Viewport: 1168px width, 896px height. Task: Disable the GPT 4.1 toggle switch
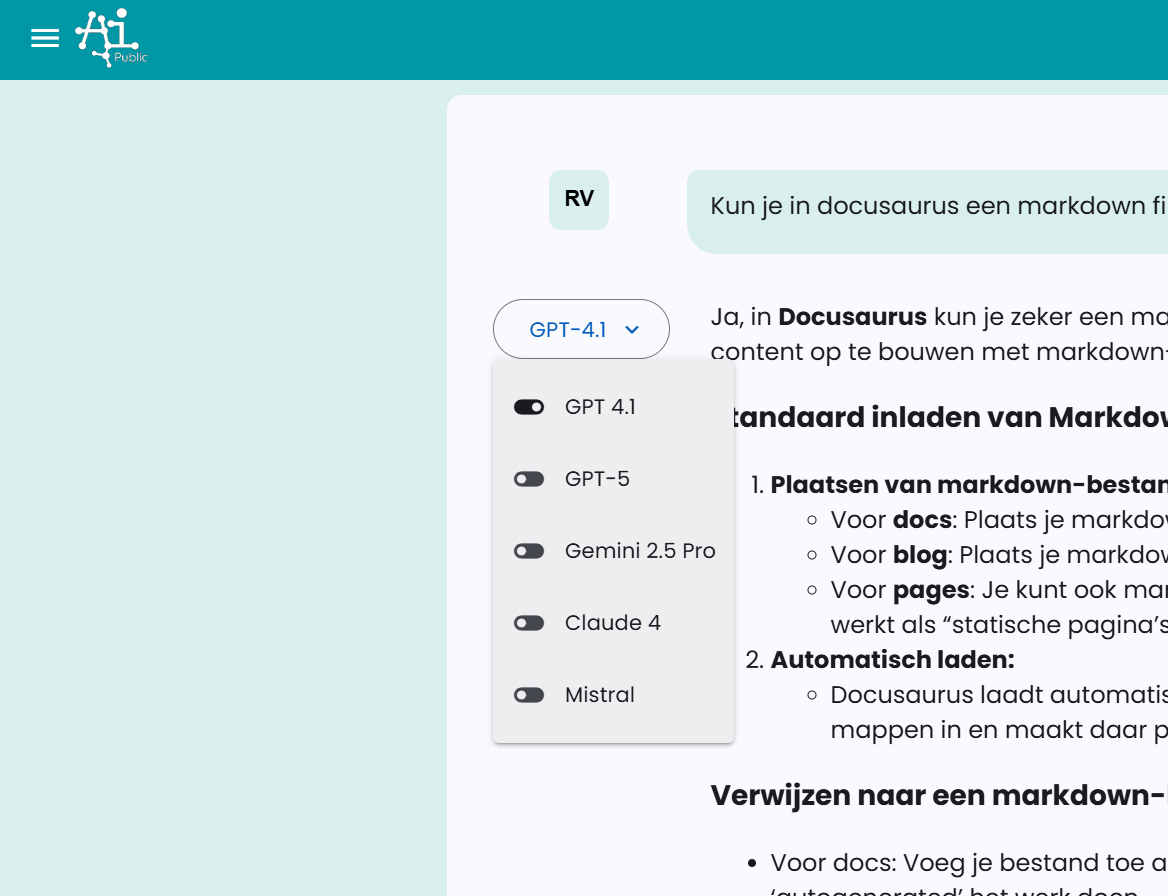(x=529, y=407)
